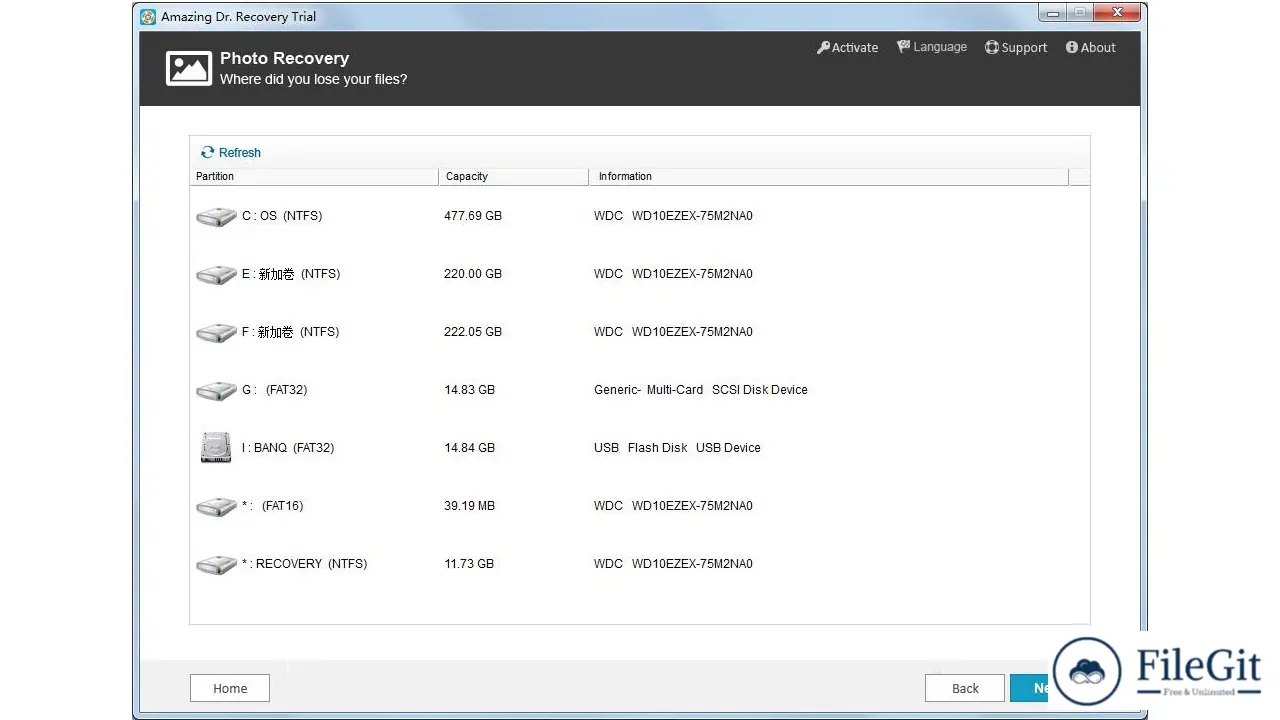
Task: Sort by the Information column header
Action: tap(829, 176)
